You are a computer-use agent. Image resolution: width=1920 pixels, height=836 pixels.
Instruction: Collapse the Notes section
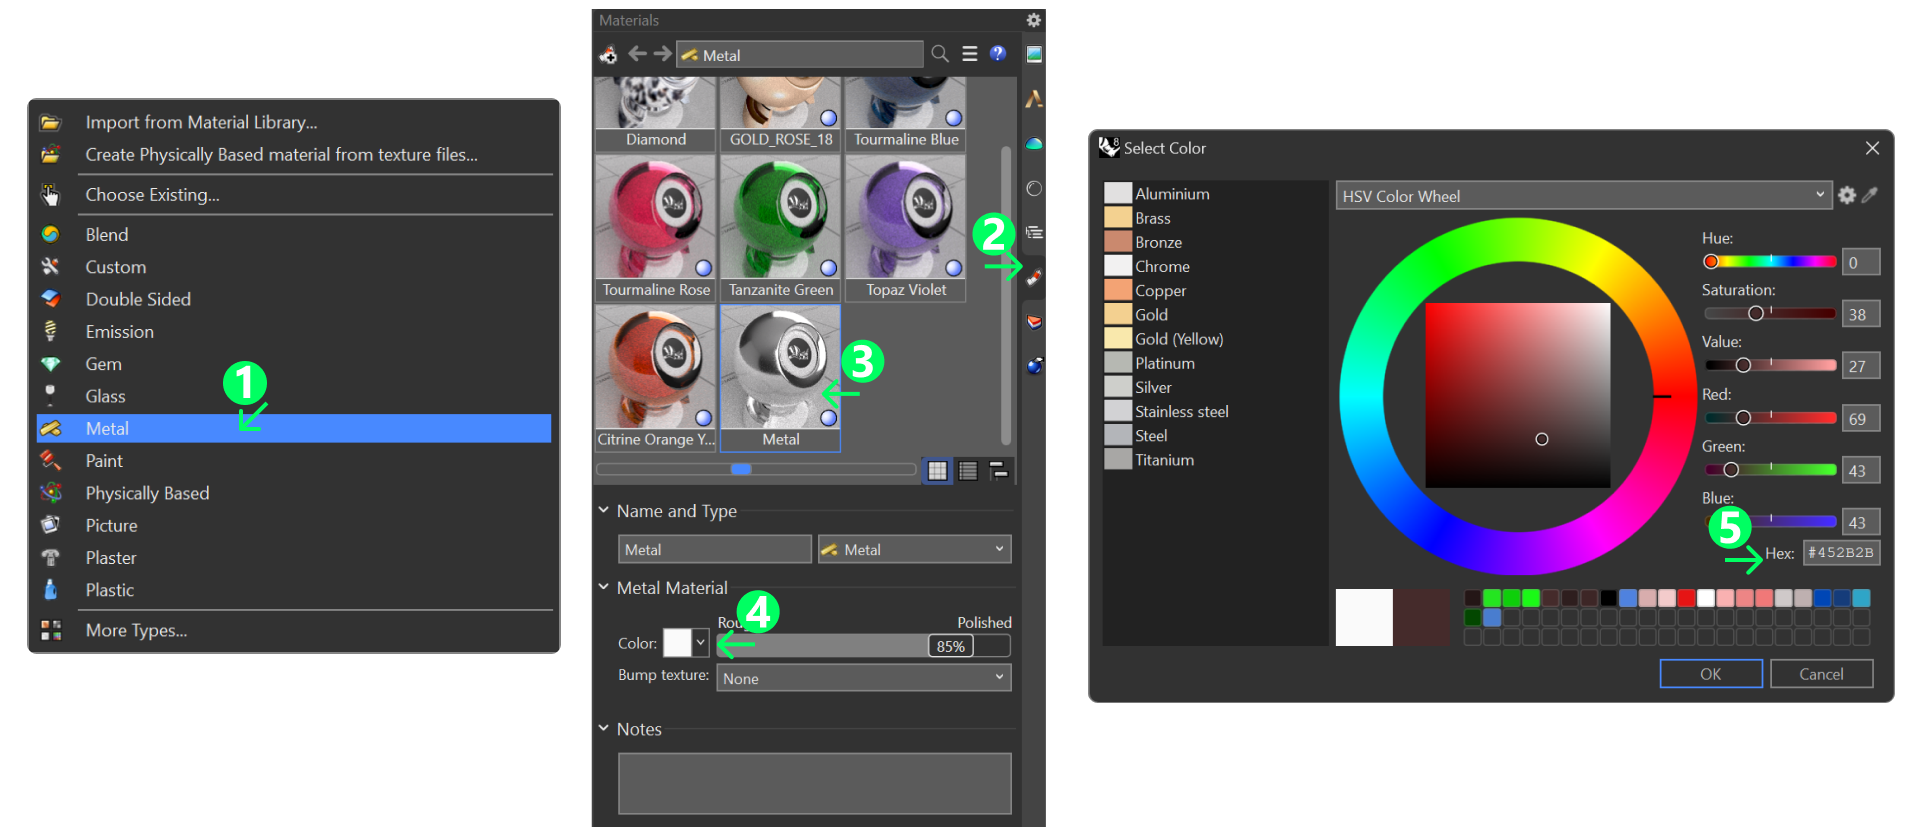click(x=604, y=728)
